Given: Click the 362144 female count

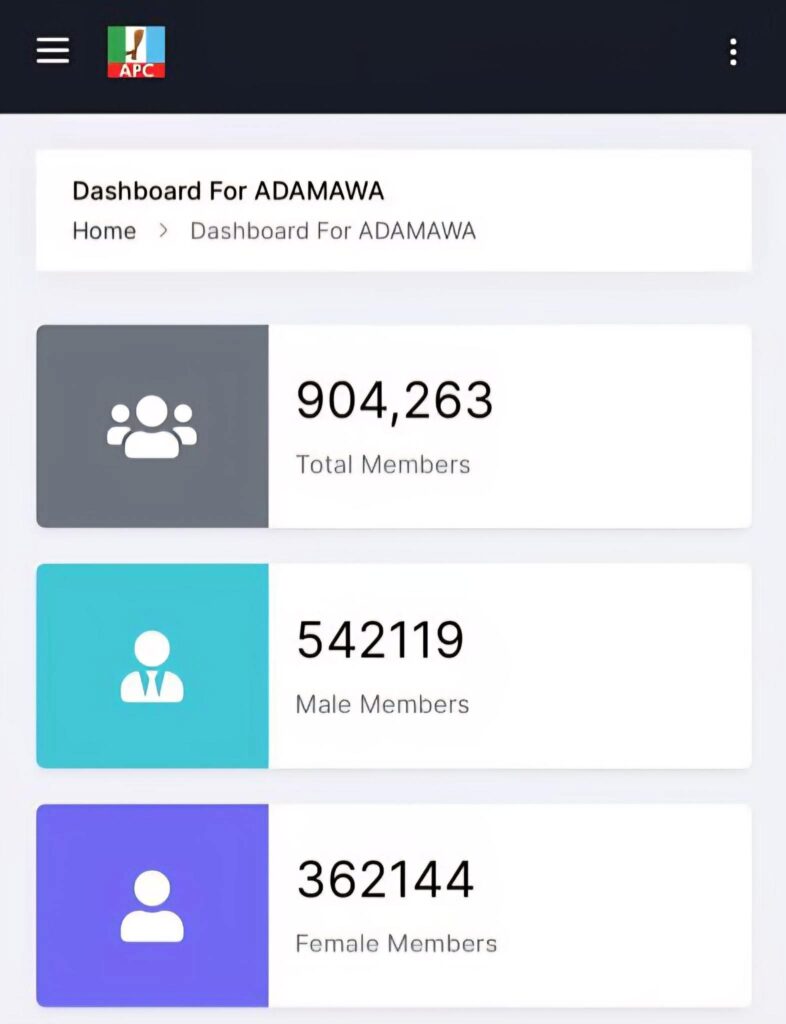Looking at the screenshot, I should pos(385,880).
